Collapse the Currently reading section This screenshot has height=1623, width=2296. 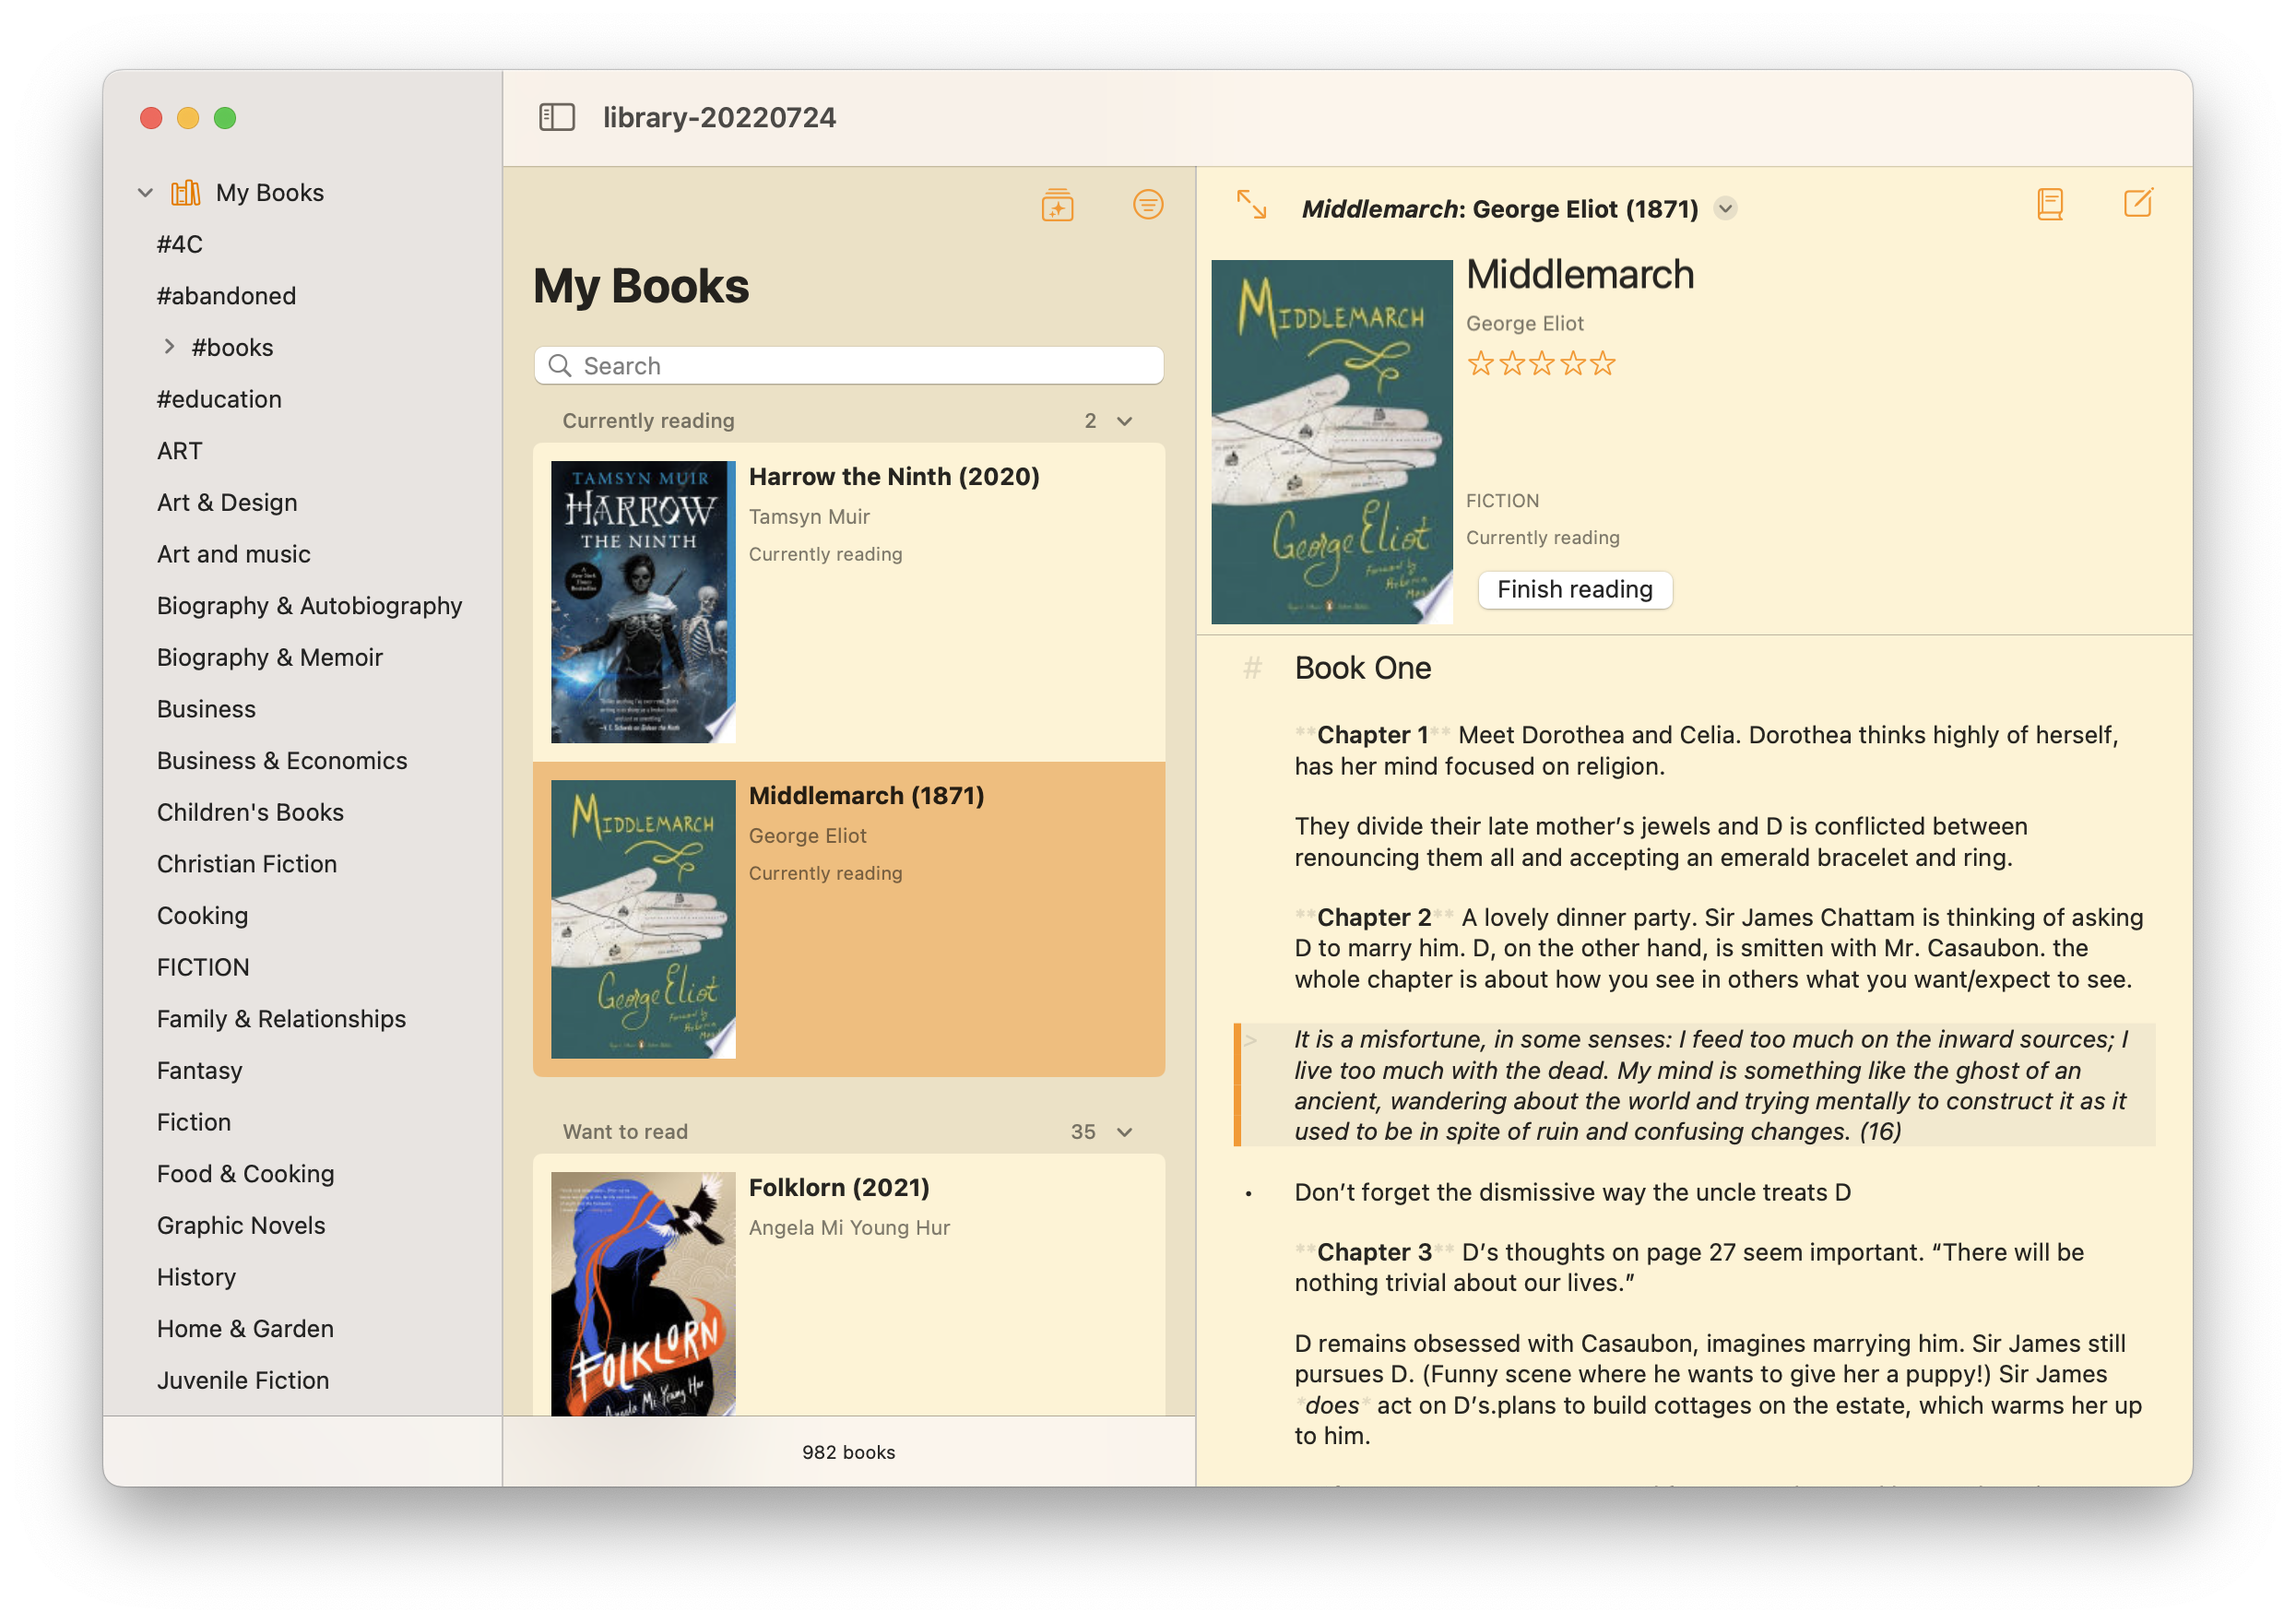pos(1125,421)
